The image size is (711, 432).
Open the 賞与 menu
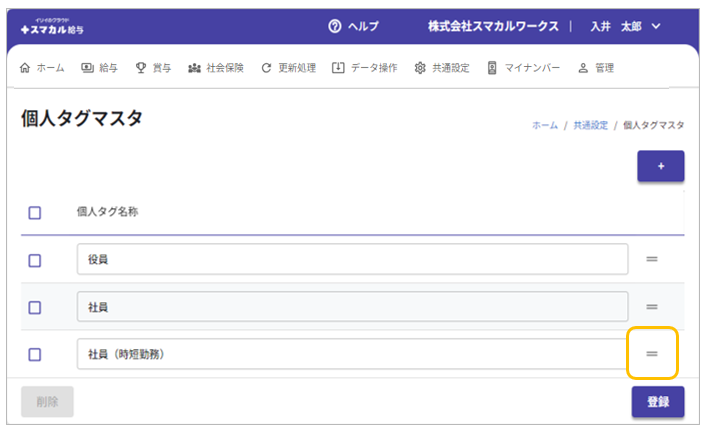[x=153, y=68]
